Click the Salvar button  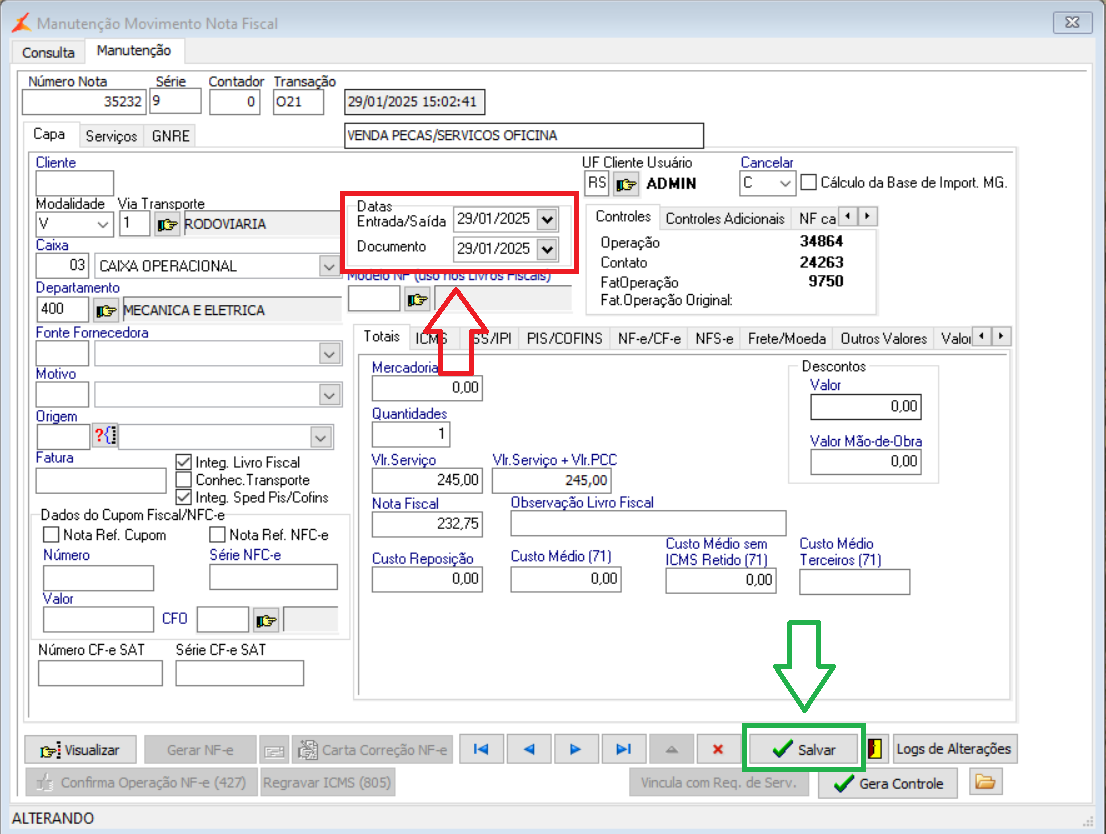(x=803, y=749)
